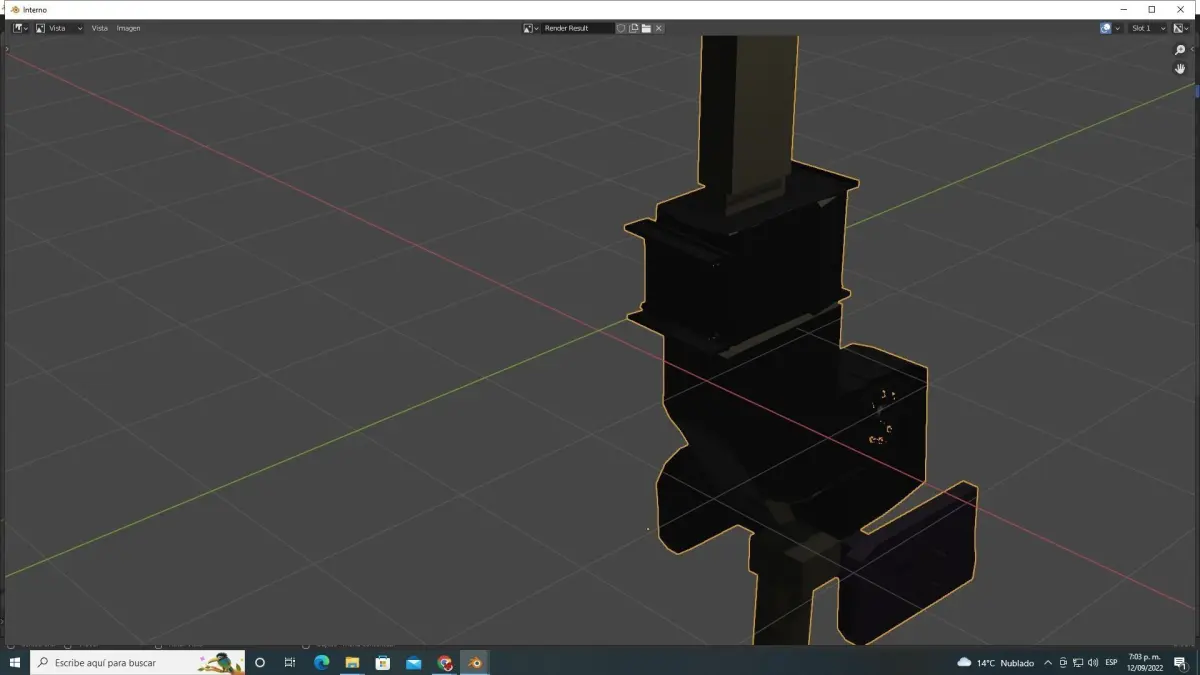The width and height of the screenshot is (1200, 675).
Task: Show hidden system tray icons
Action: pyautogui.click(x=1048, y=662)
